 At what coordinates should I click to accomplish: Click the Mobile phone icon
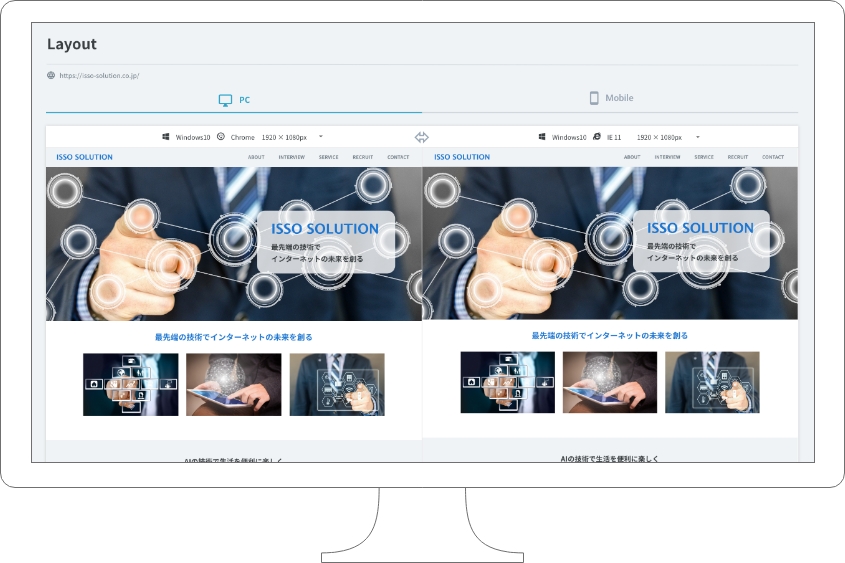pyautogui.click(x=594, y=98)
